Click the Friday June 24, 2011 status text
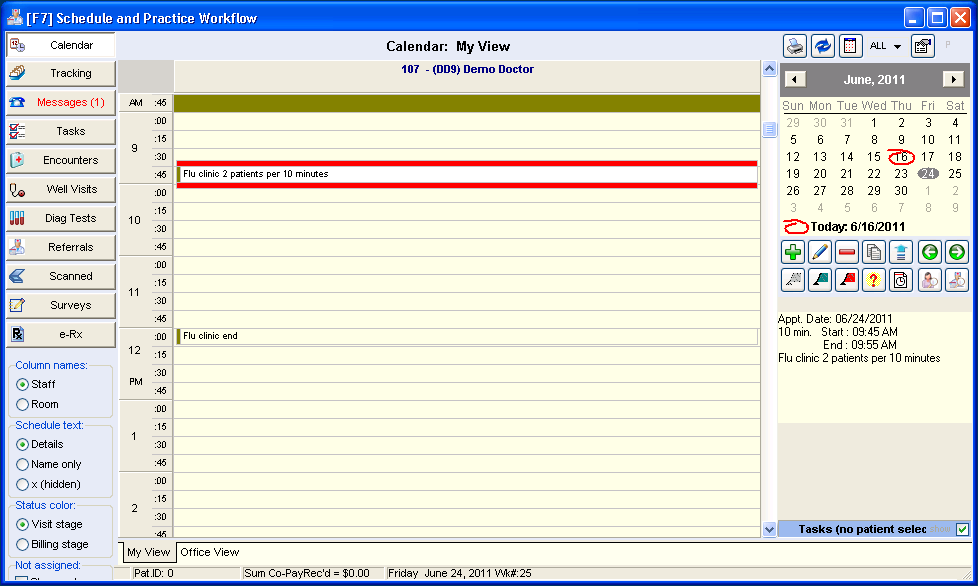 coord(460,574)
